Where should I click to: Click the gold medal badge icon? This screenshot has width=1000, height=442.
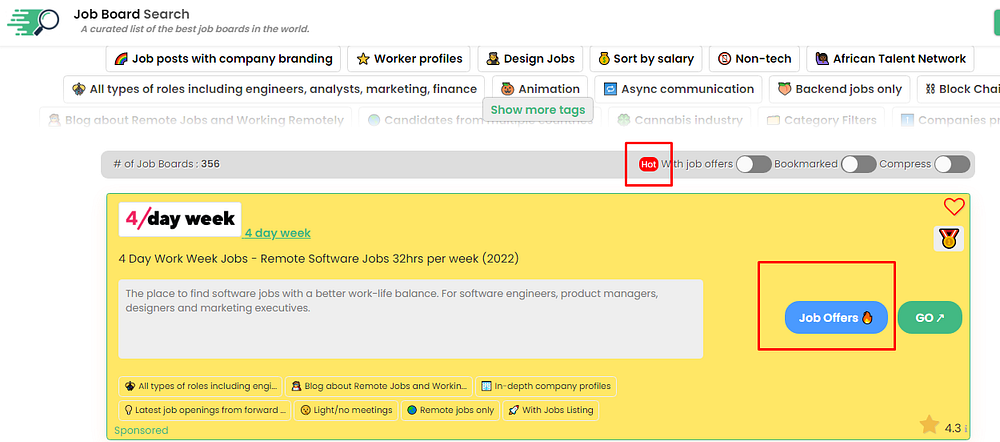point(948,239)
